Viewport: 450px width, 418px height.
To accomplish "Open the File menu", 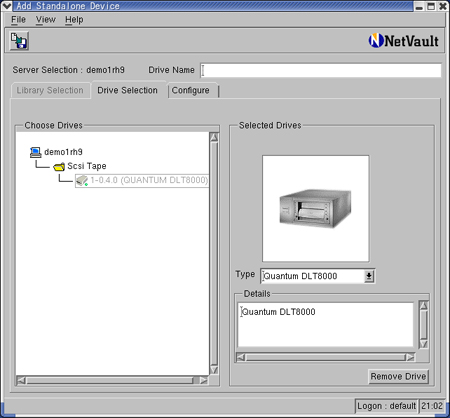I will click(18, 20).
